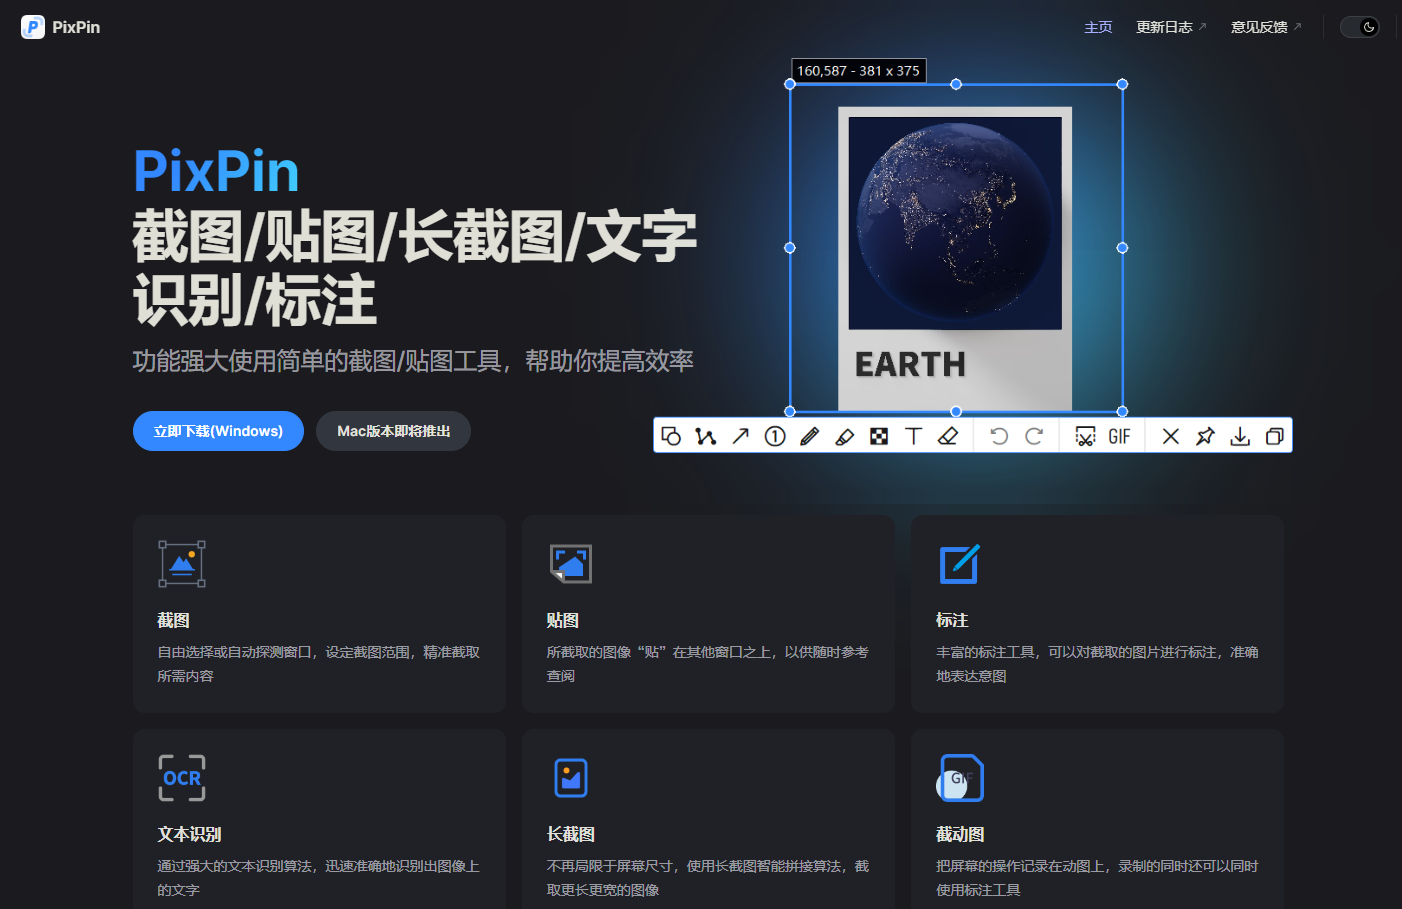The image size is (1402, 909).
Task: Click the GIF file icon in 截动图 card
Action: [x=960, y=778]
